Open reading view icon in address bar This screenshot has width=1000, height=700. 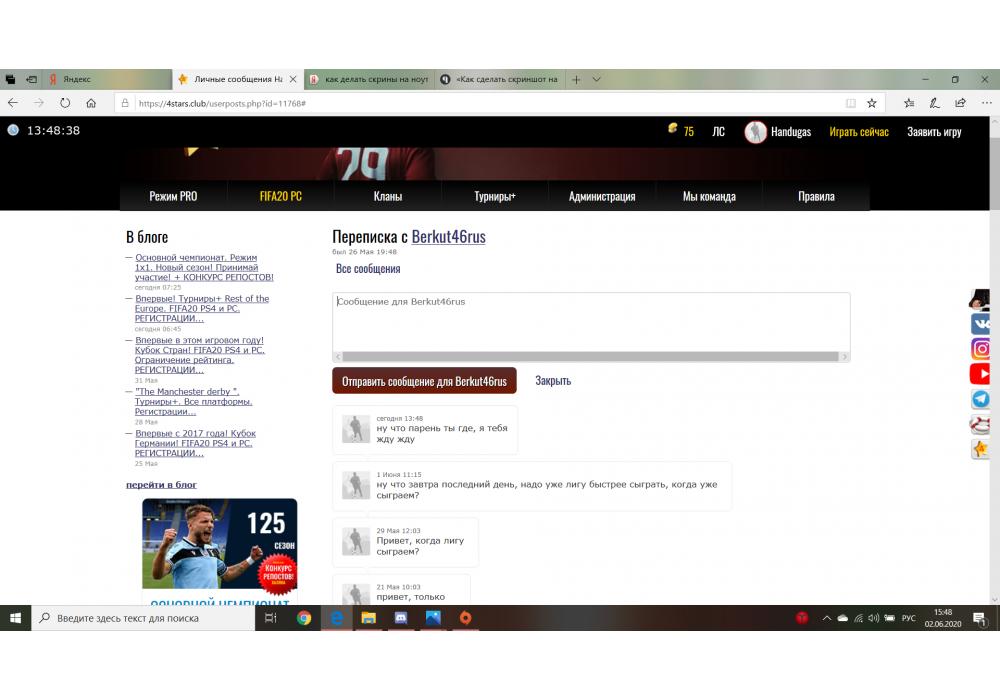pos(851,103)
